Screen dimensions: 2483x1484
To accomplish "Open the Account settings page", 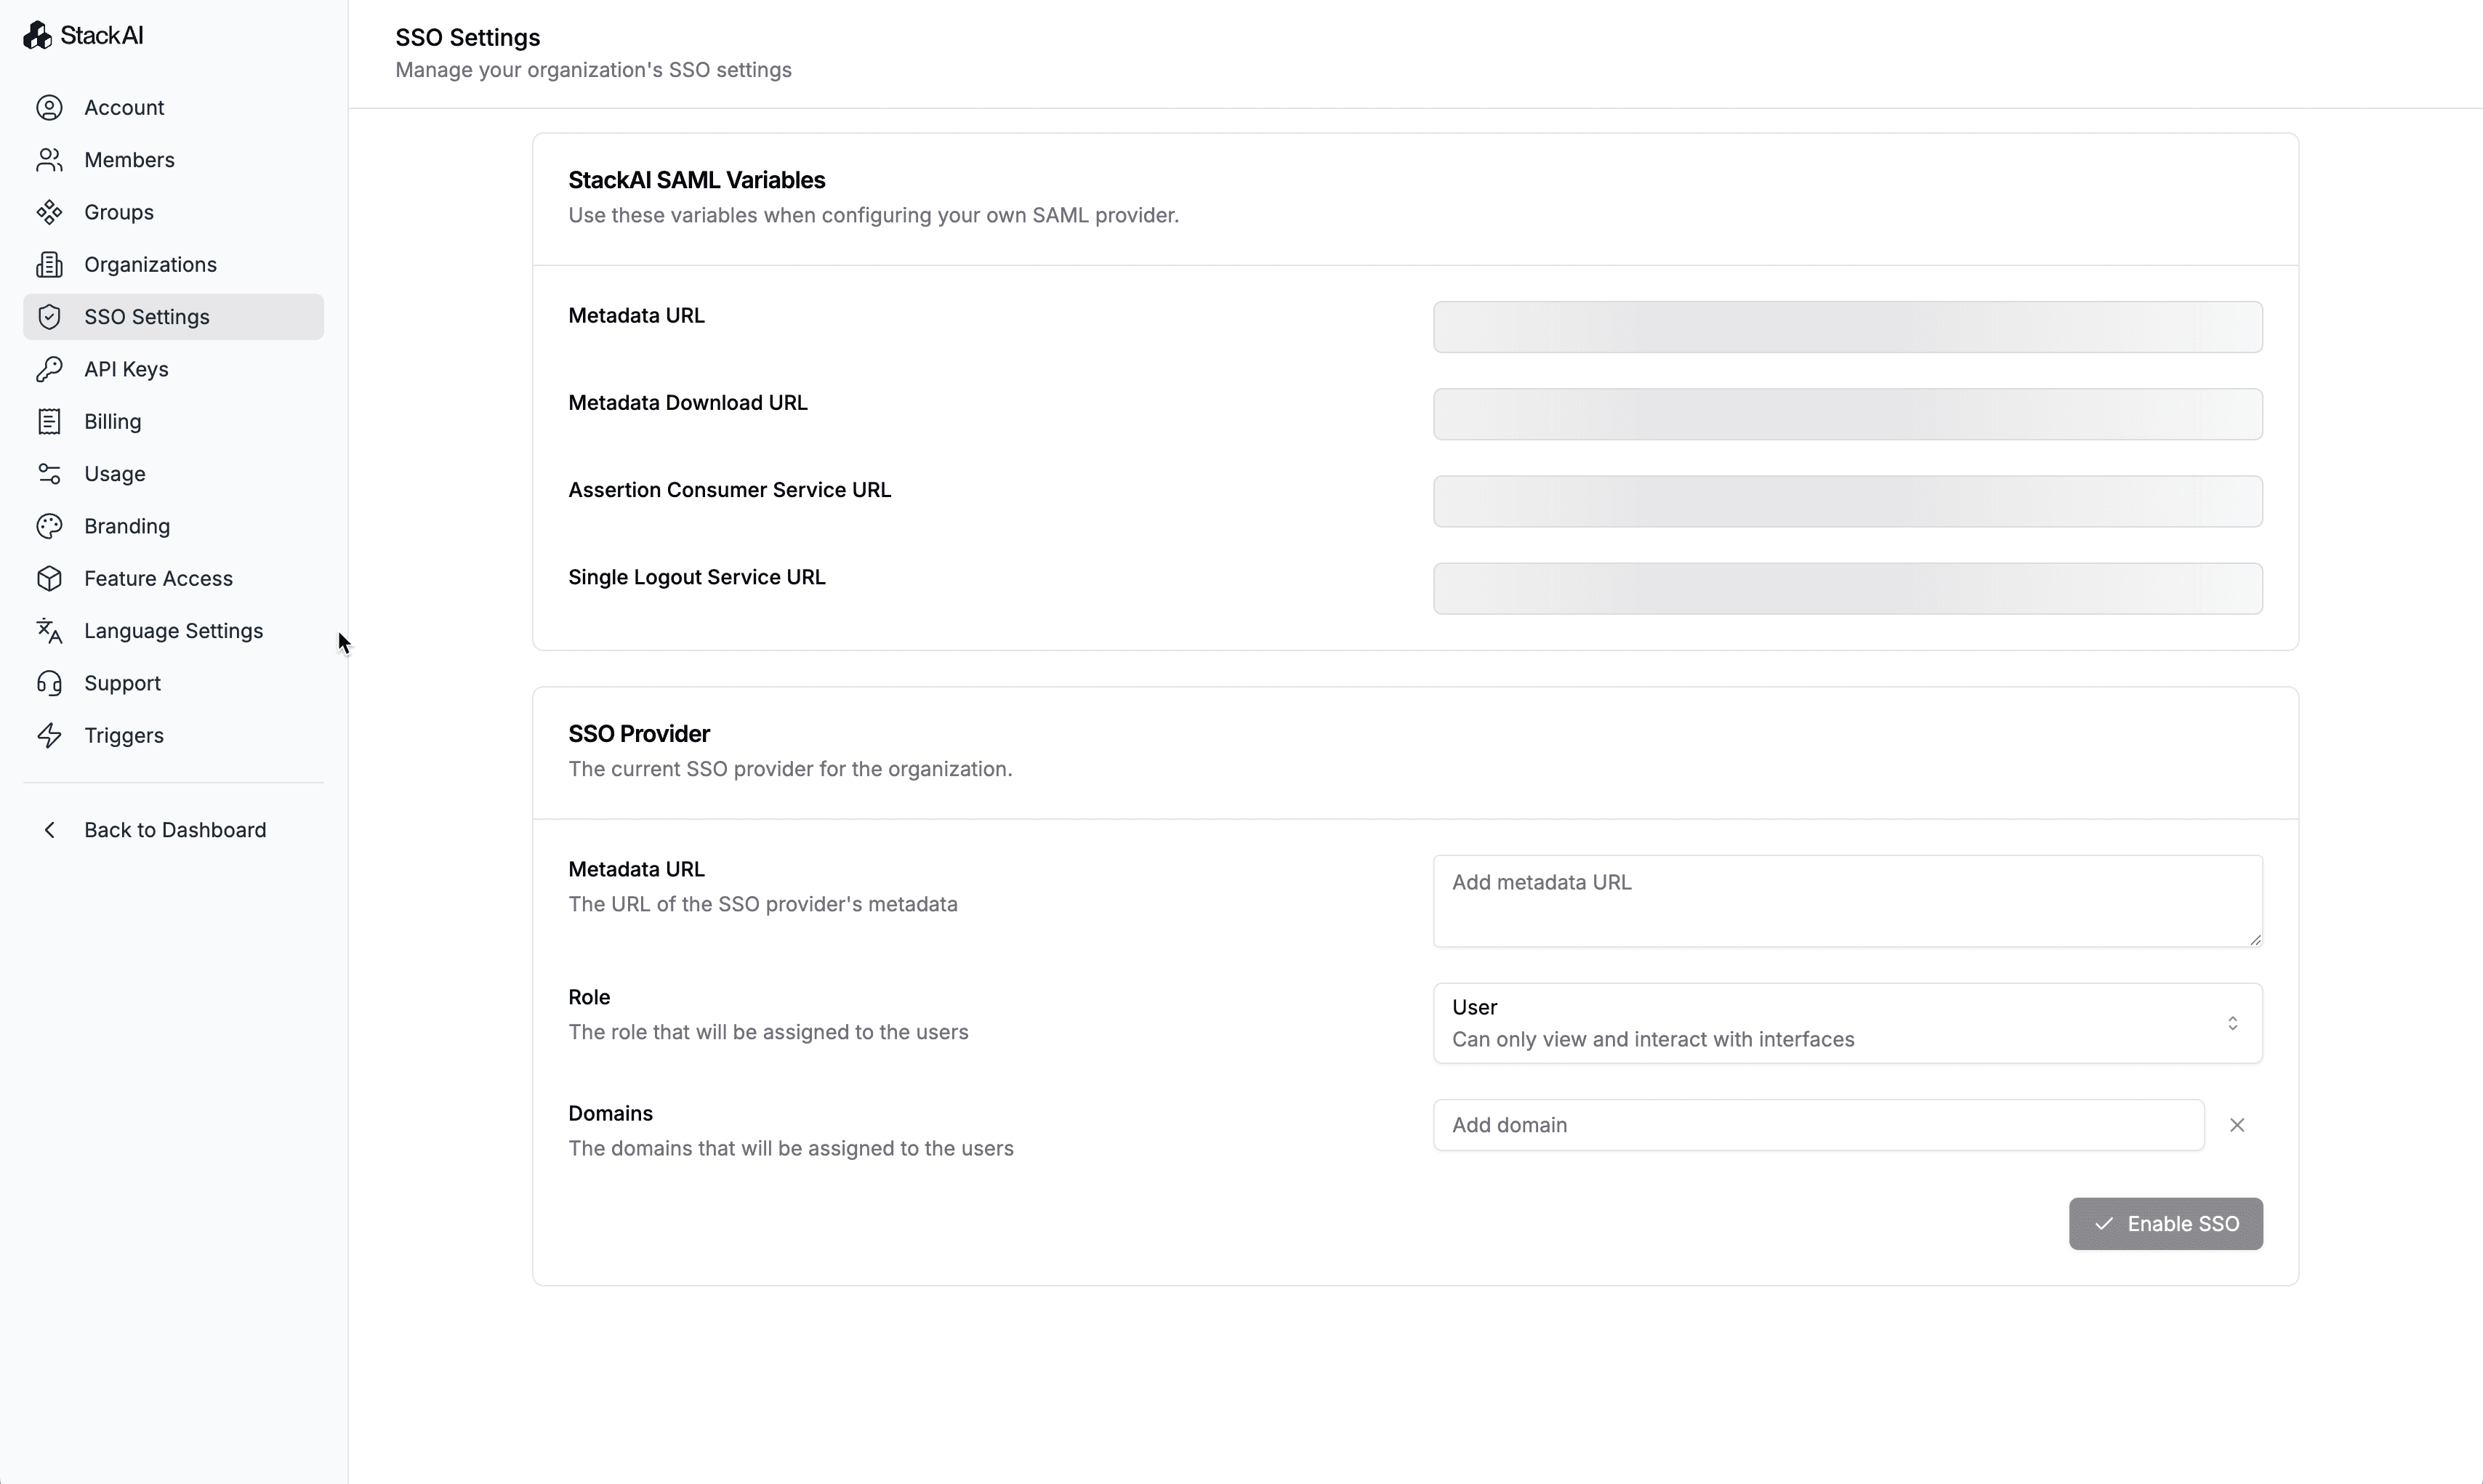I will point(124,107).
